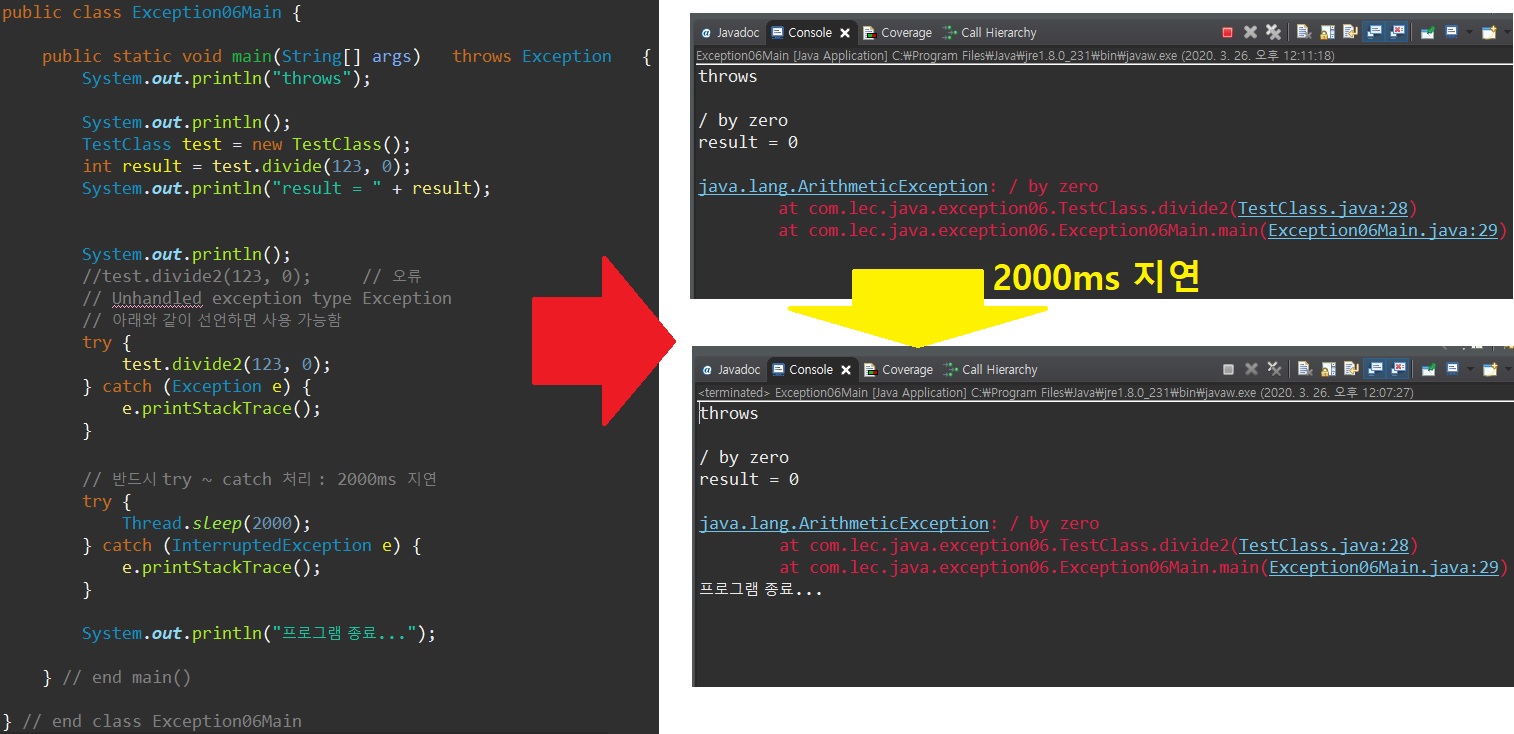The height and width of the screenshot is (734, 1514).
Task: Pin the upper console view
Action: (1428, 32)
